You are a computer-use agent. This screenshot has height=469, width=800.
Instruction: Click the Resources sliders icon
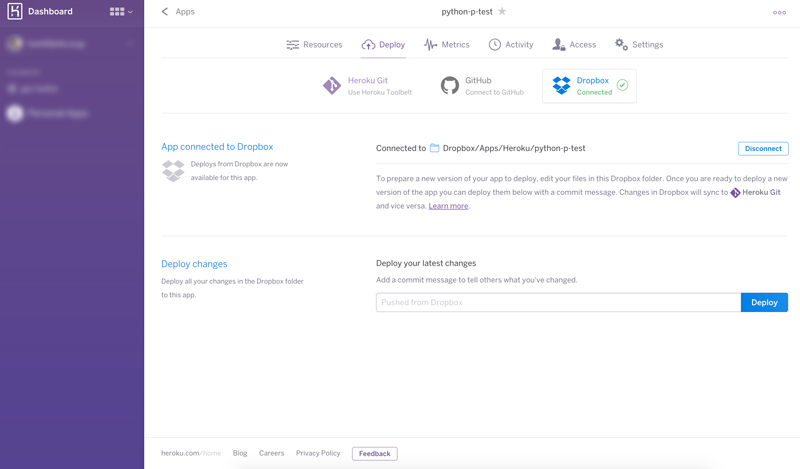click(x=292, y=45)
